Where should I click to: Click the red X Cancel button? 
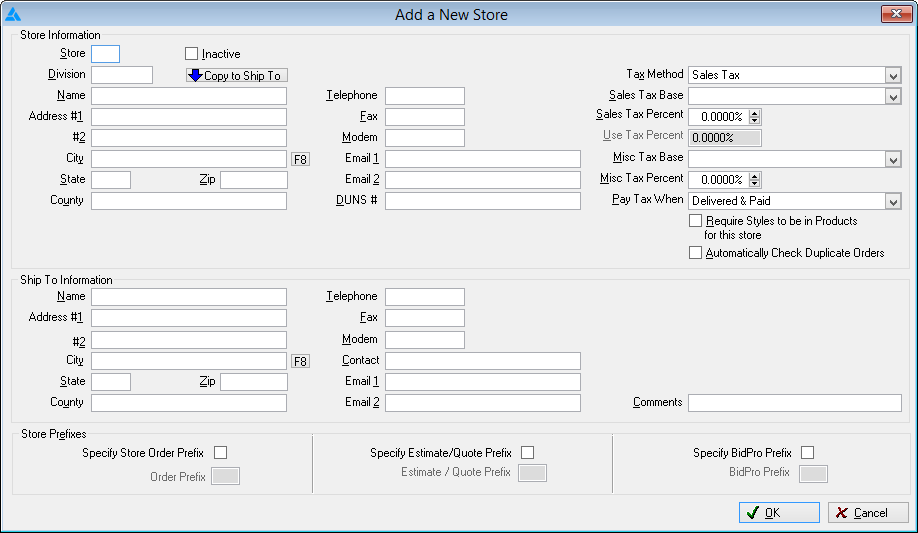[x=868, y=512]
